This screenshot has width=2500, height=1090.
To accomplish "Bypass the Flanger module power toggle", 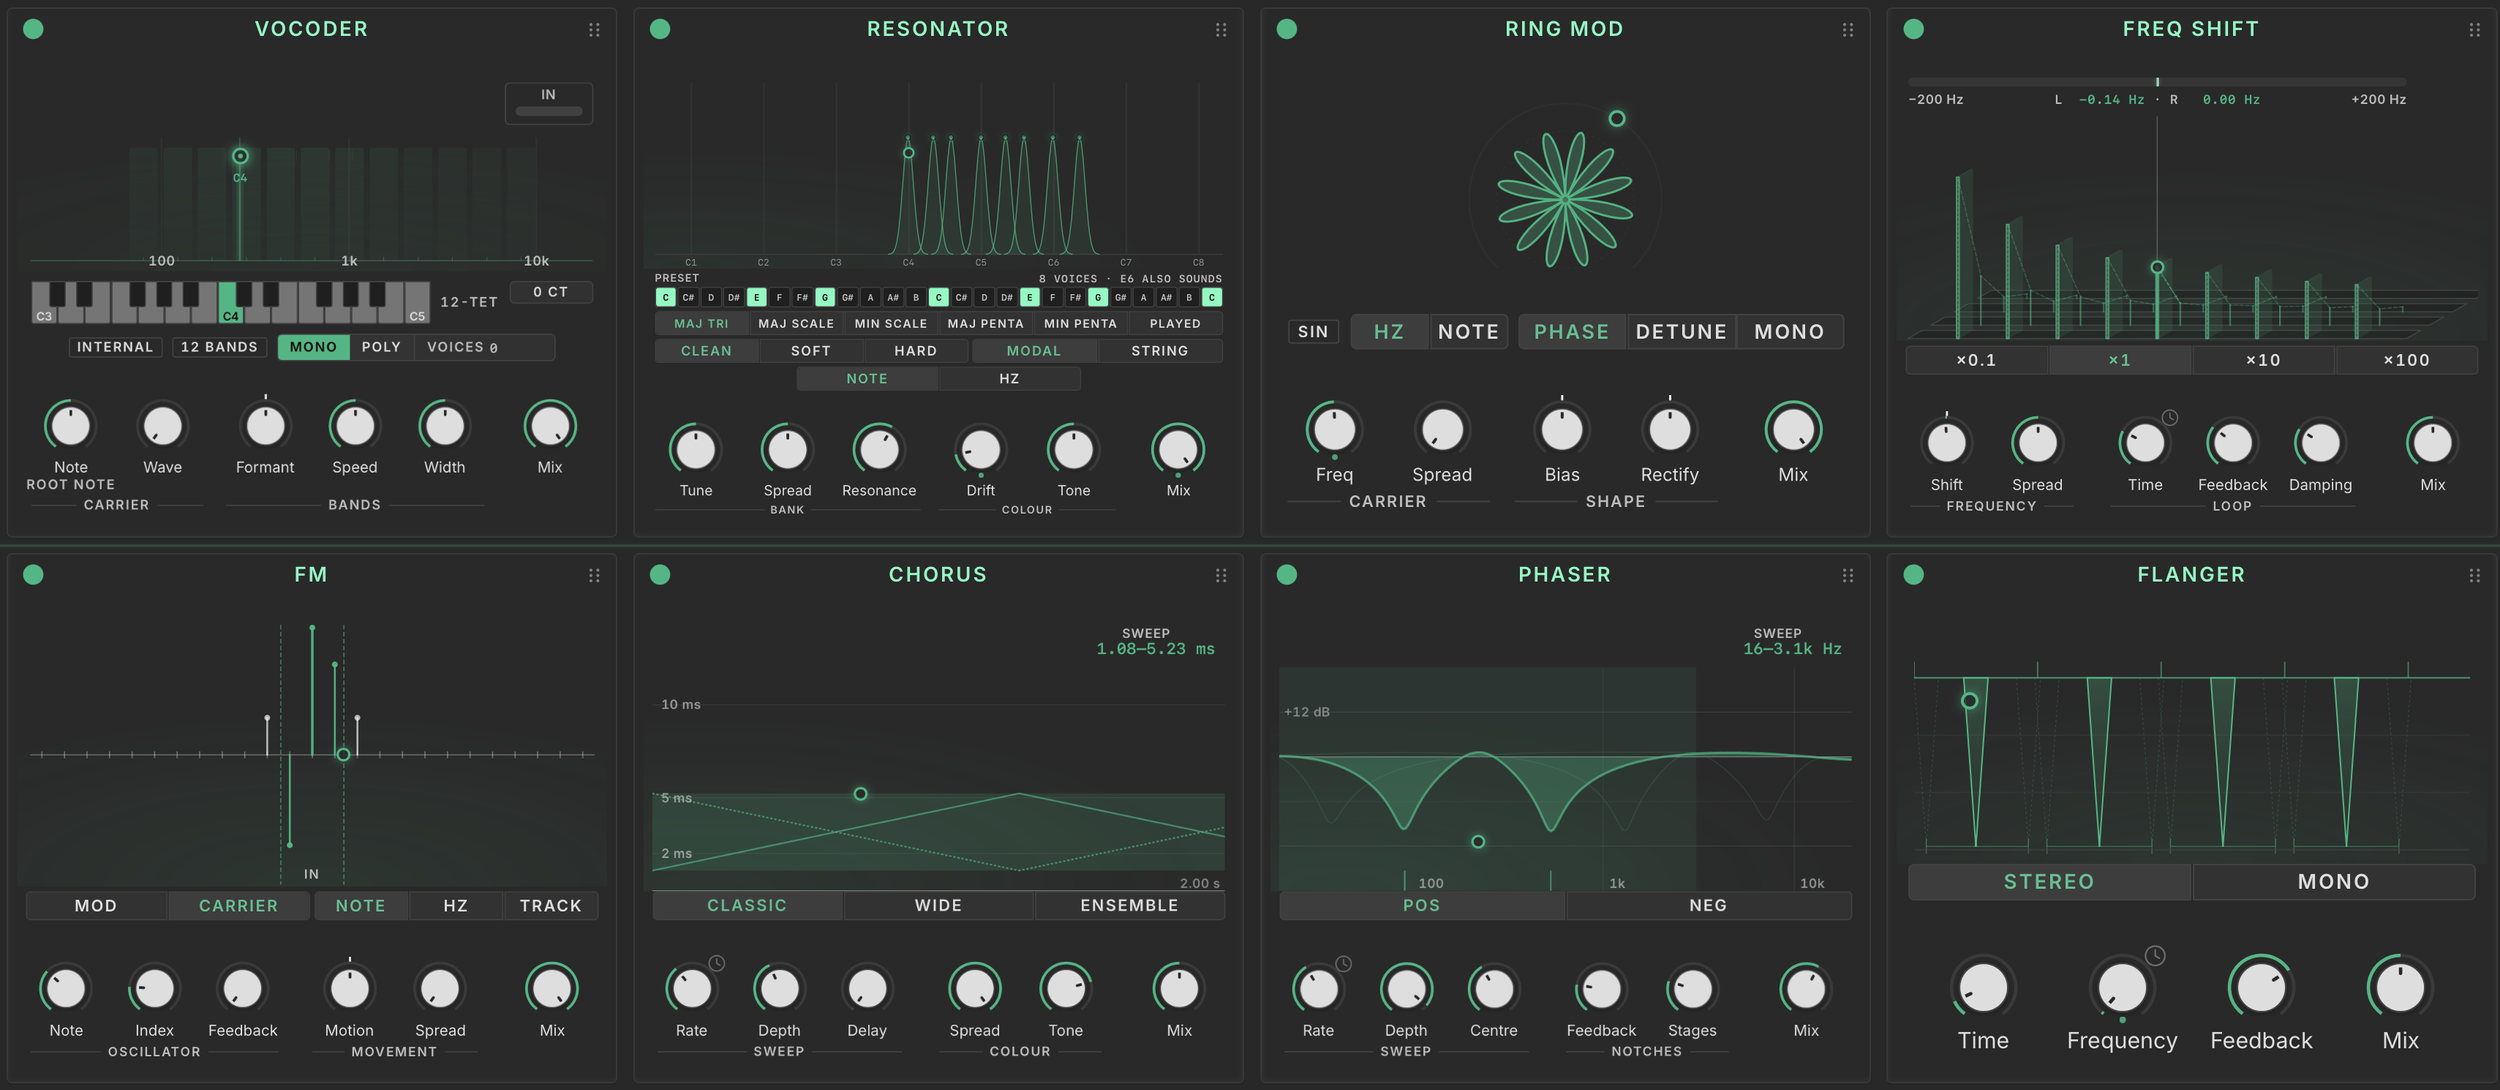I will click(x=1914, y=574).
